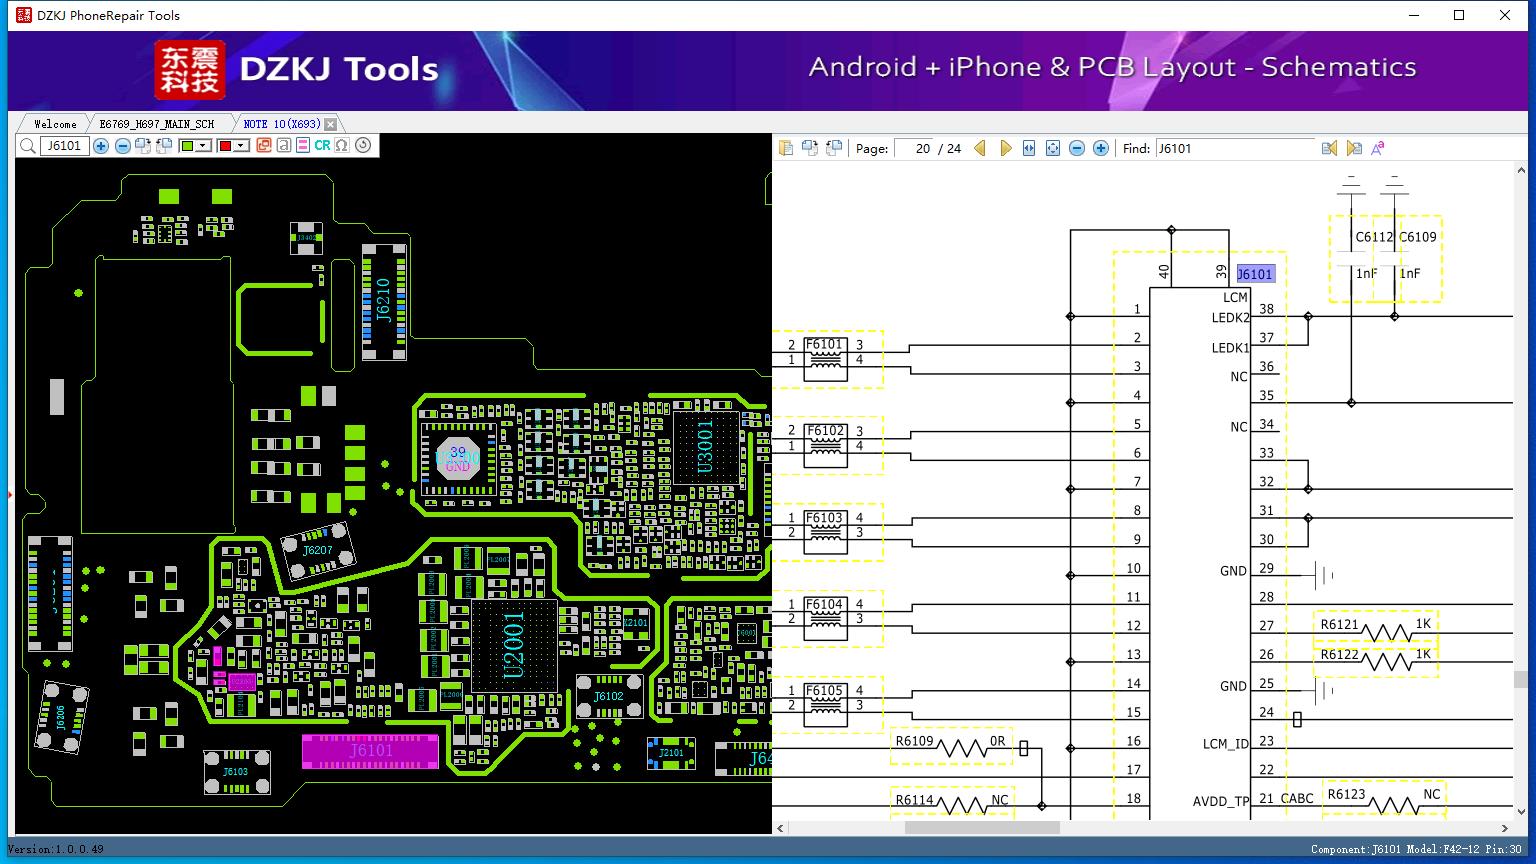Screen dimensions: 1536x864
Task: Fit the schematic page to width
Action: click(x=1029, y=148)
